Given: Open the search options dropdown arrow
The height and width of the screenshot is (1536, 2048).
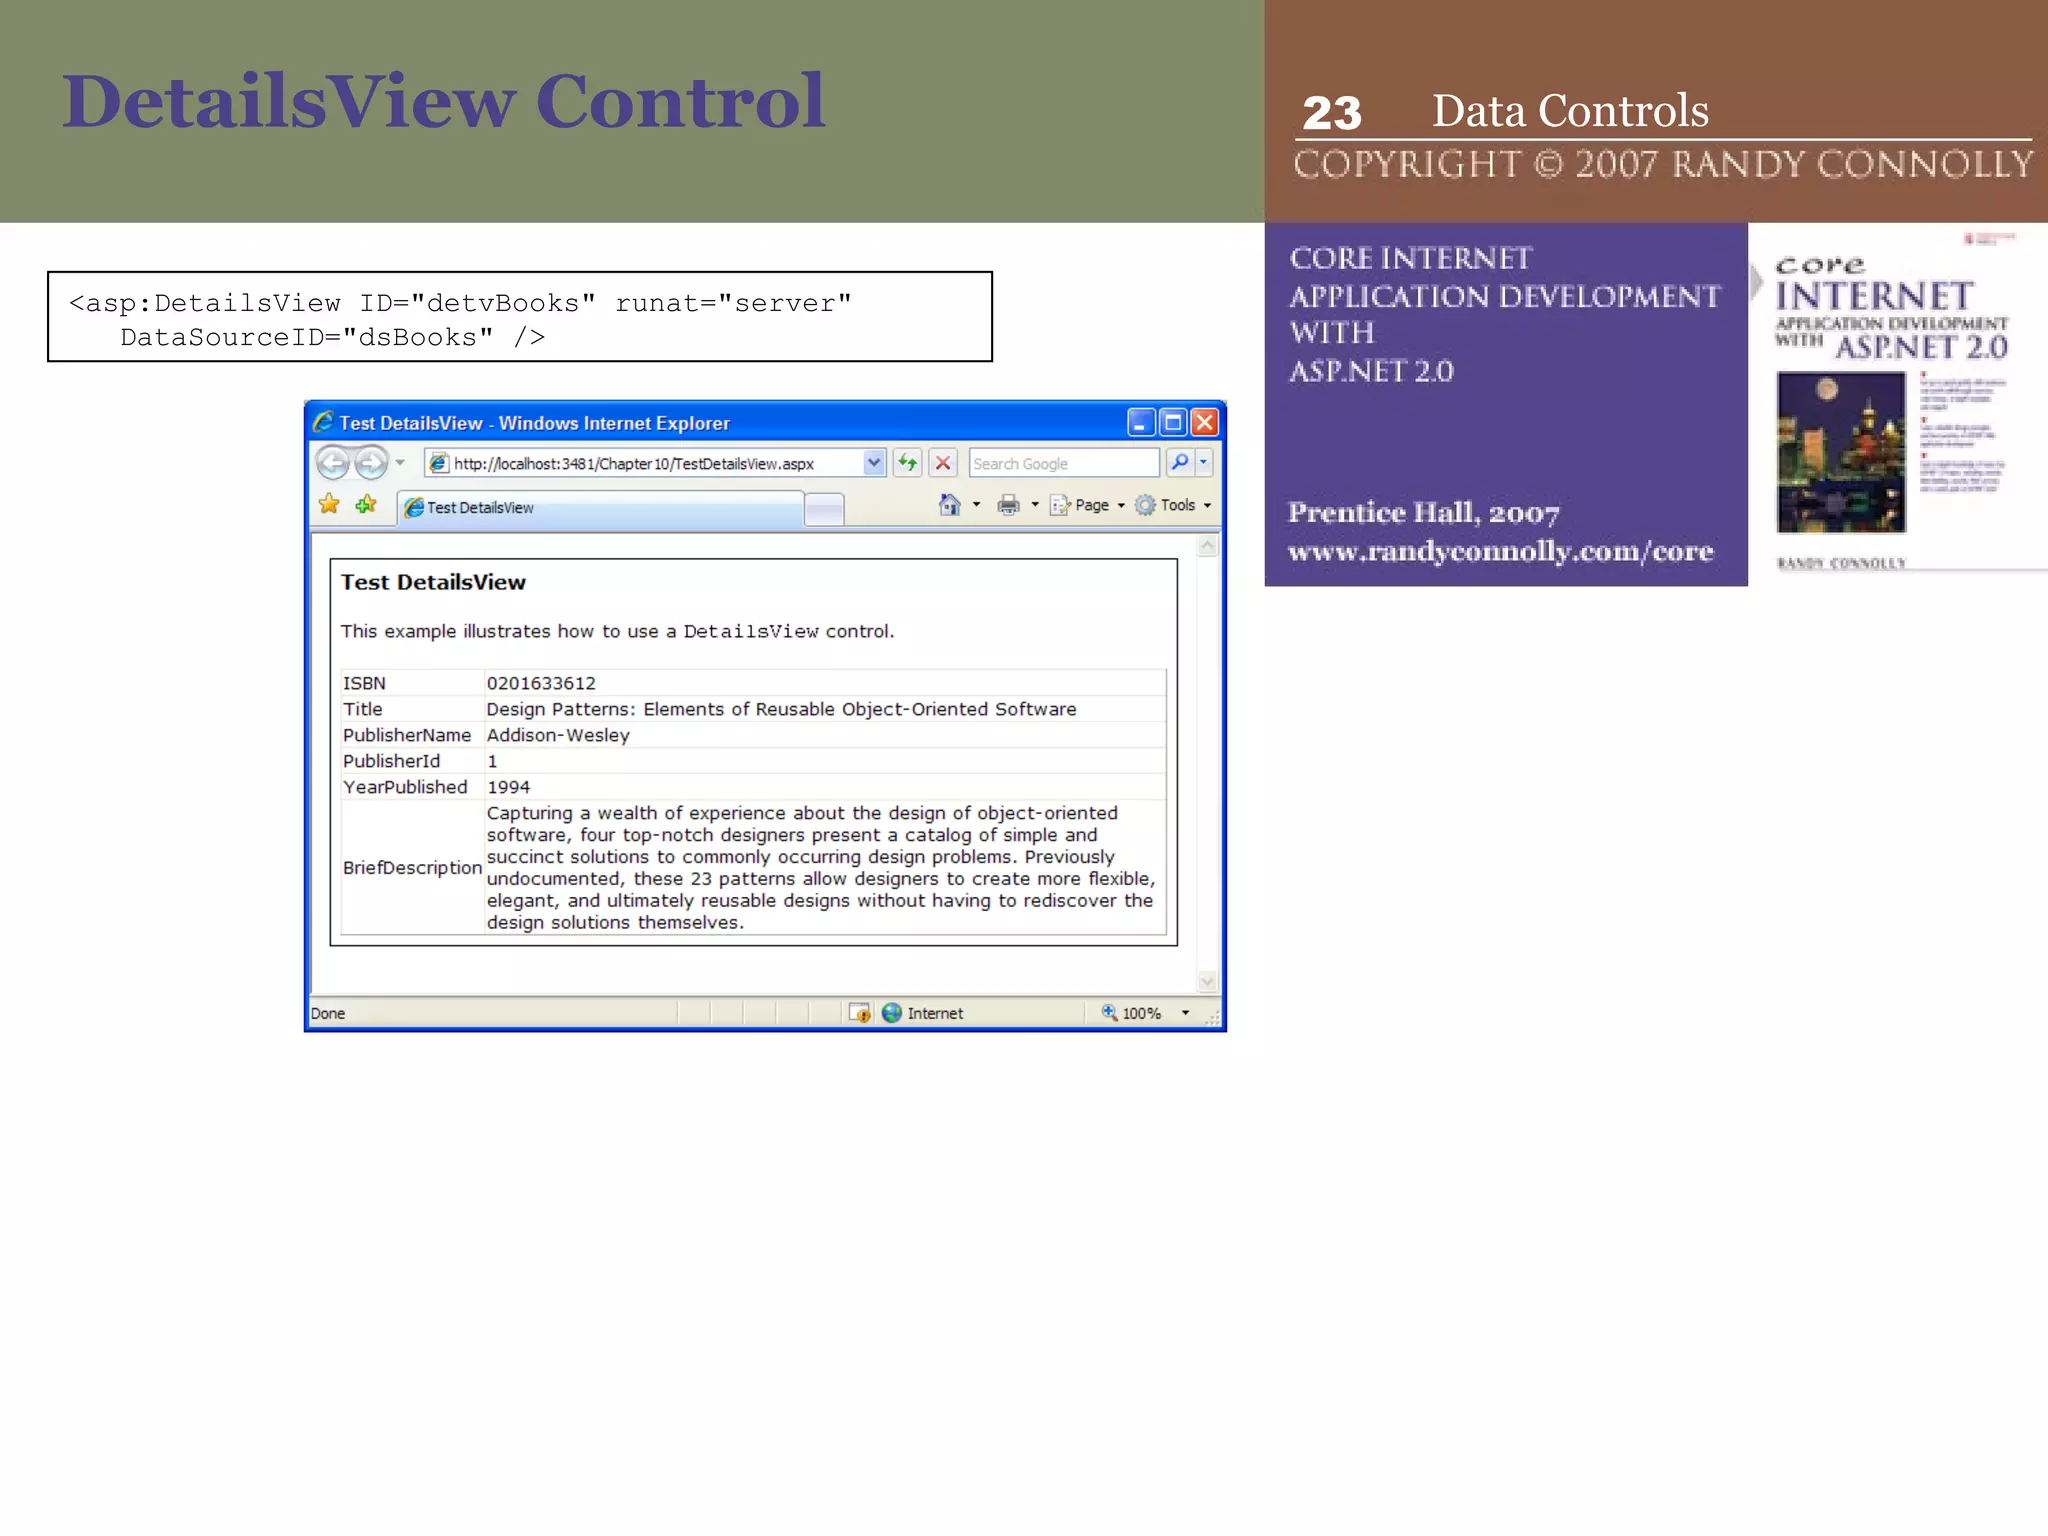Looking at the screenshot, I should click(x=1204, y=463).
